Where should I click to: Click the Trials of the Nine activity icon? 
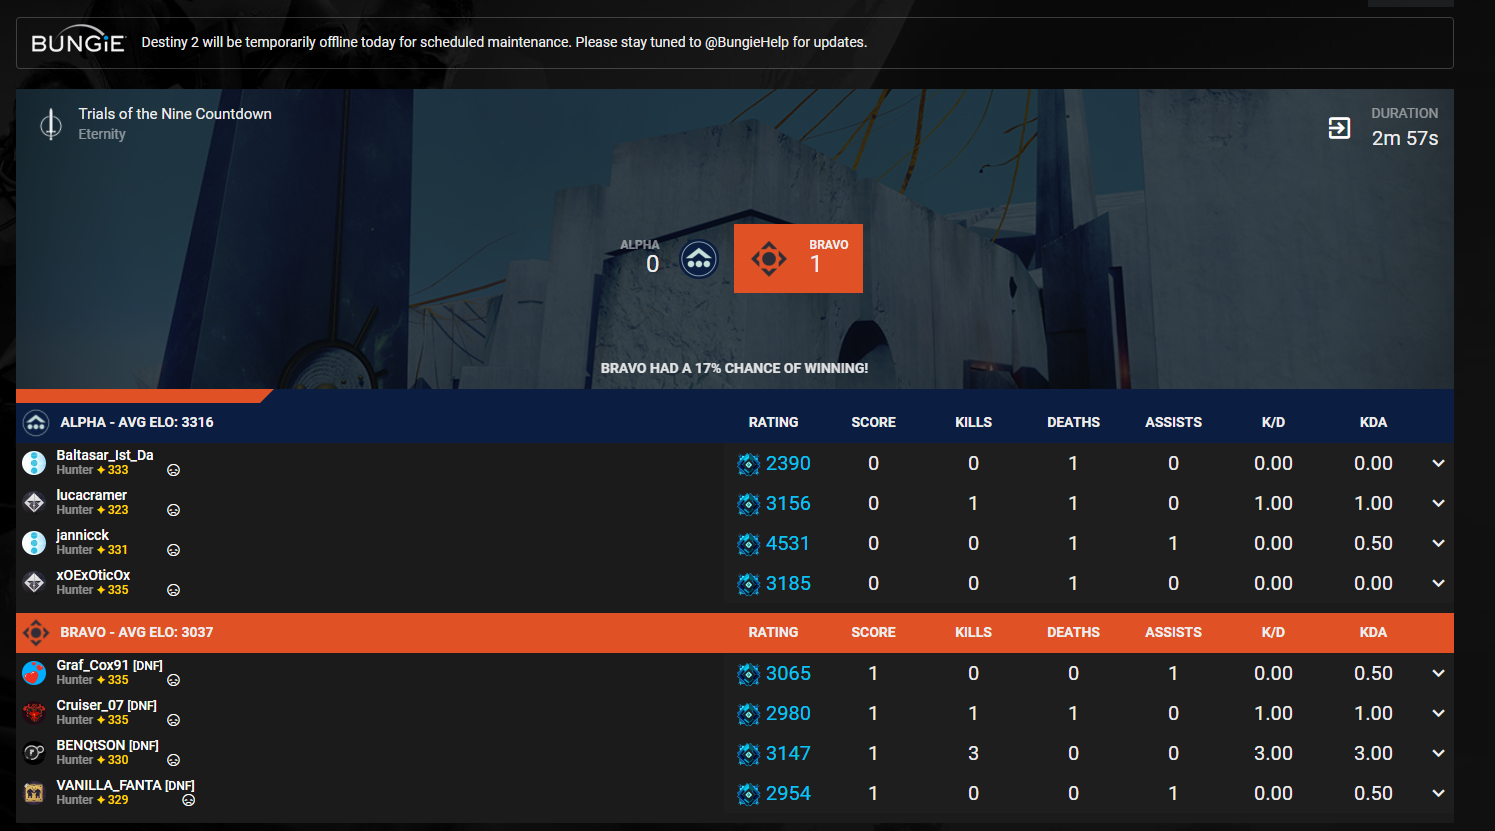[51, 124]
